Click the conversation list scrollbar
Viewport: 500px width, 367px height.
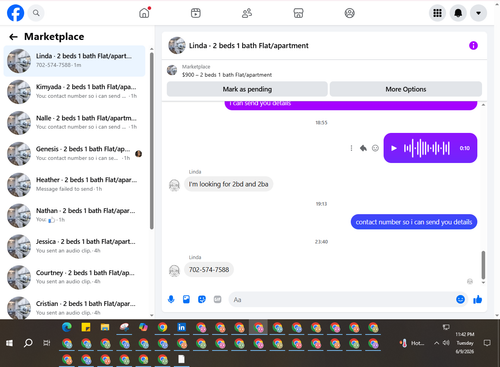(x=152, y=140)
